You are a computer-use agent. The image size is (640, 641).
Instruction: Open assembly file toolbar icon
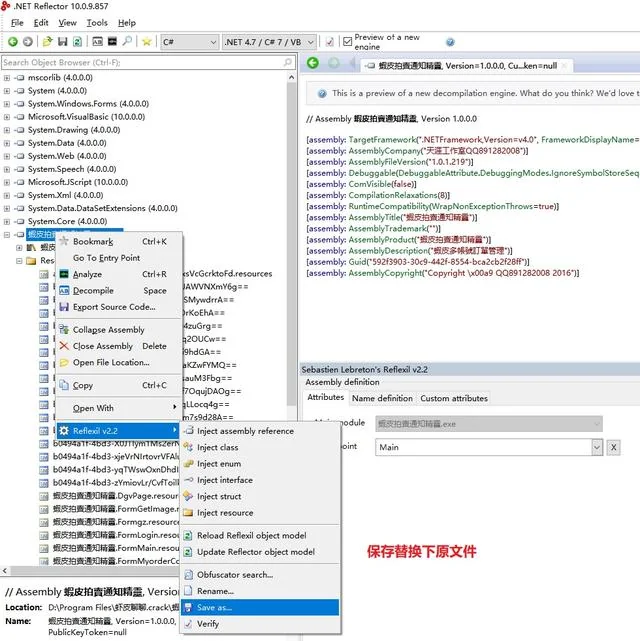(47, 42)
